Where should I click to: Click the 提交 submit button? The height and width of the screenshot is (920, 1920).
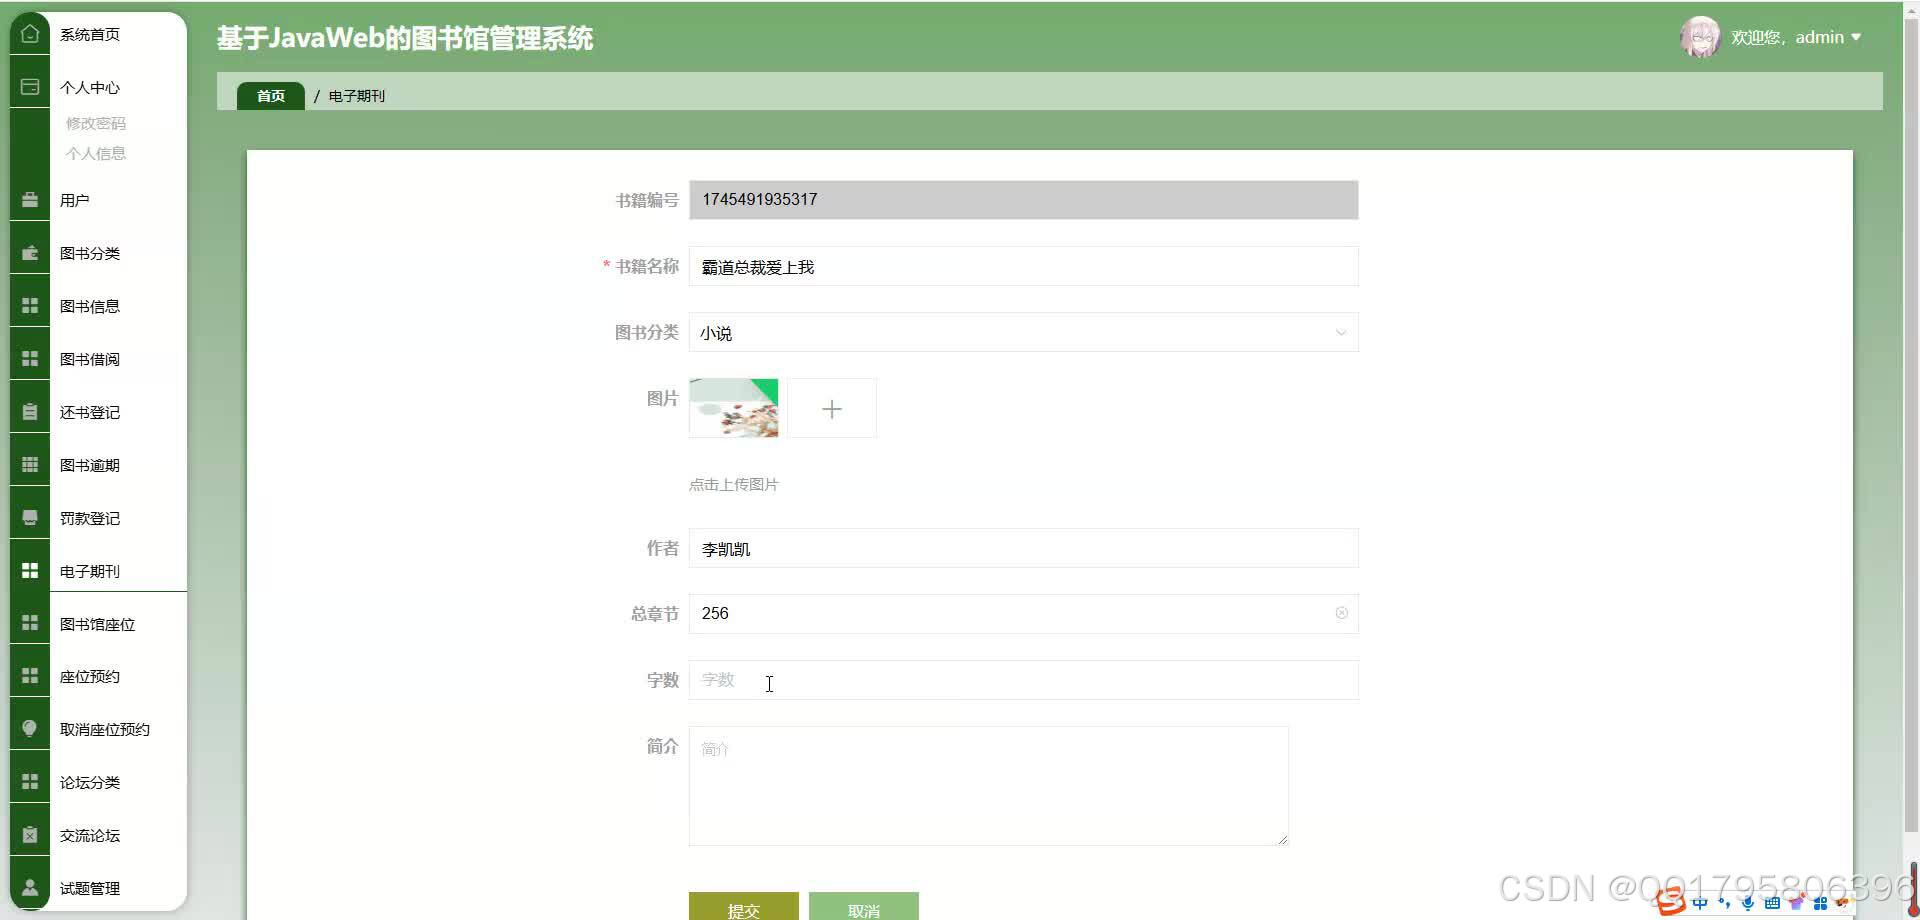pyautogui.click(x=743, y=906)
